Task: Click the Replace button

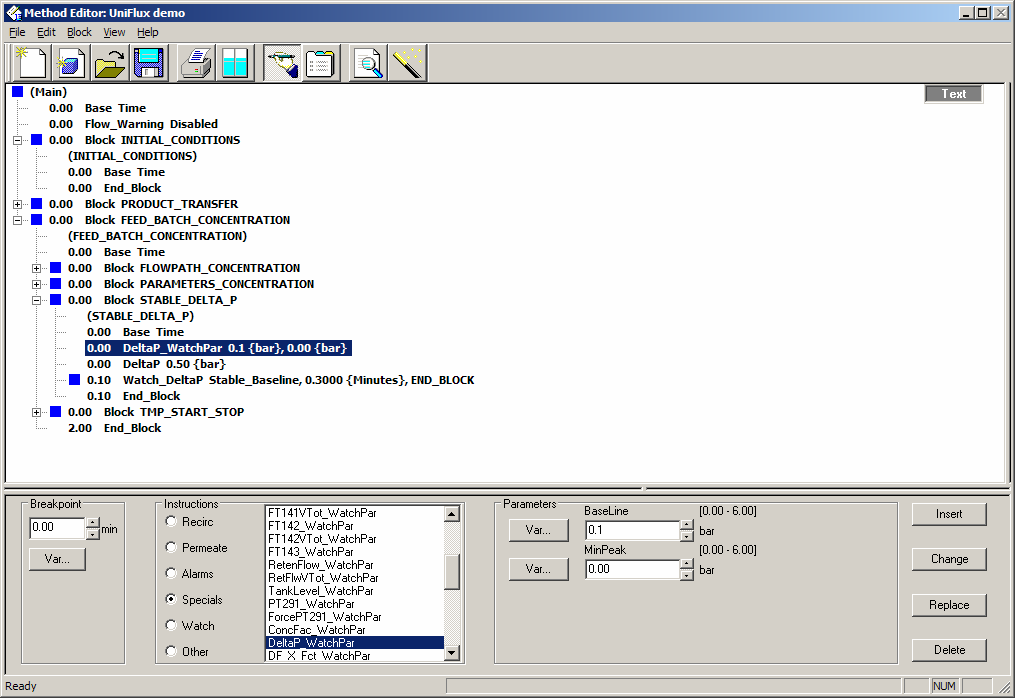Action: [949, 605]
